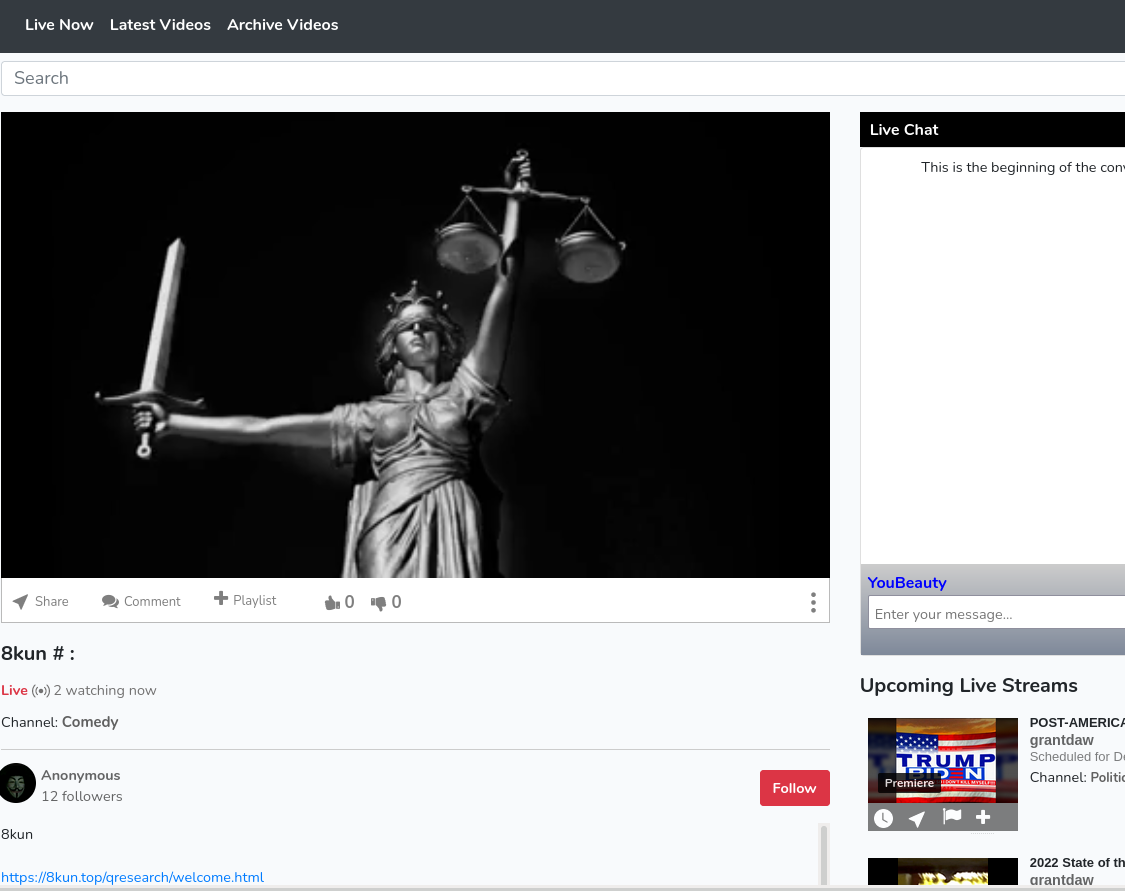Focus the chat message input box
Viewport: 1125px width, 891px height.
tap(997, 614)
